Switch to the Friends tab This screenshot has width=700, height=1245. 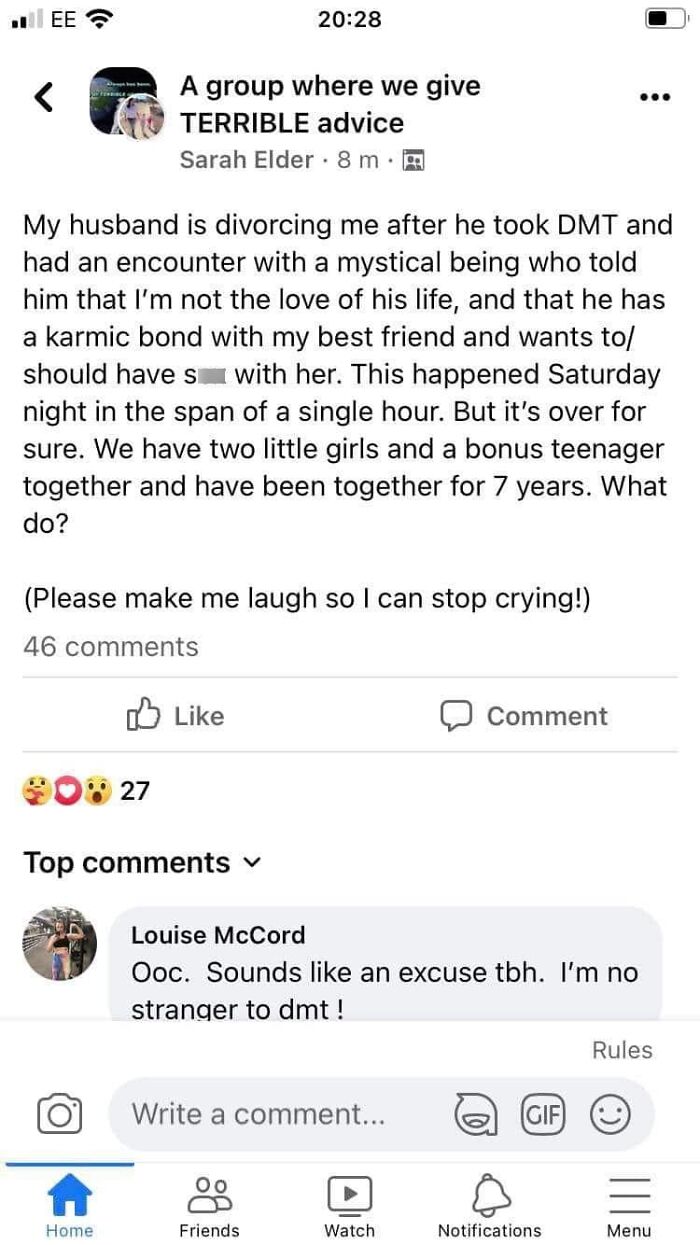point(209,1206)
